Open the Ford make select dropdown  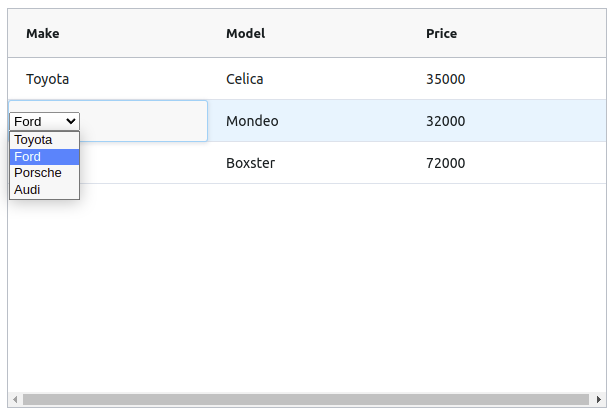tap(44, 121)
